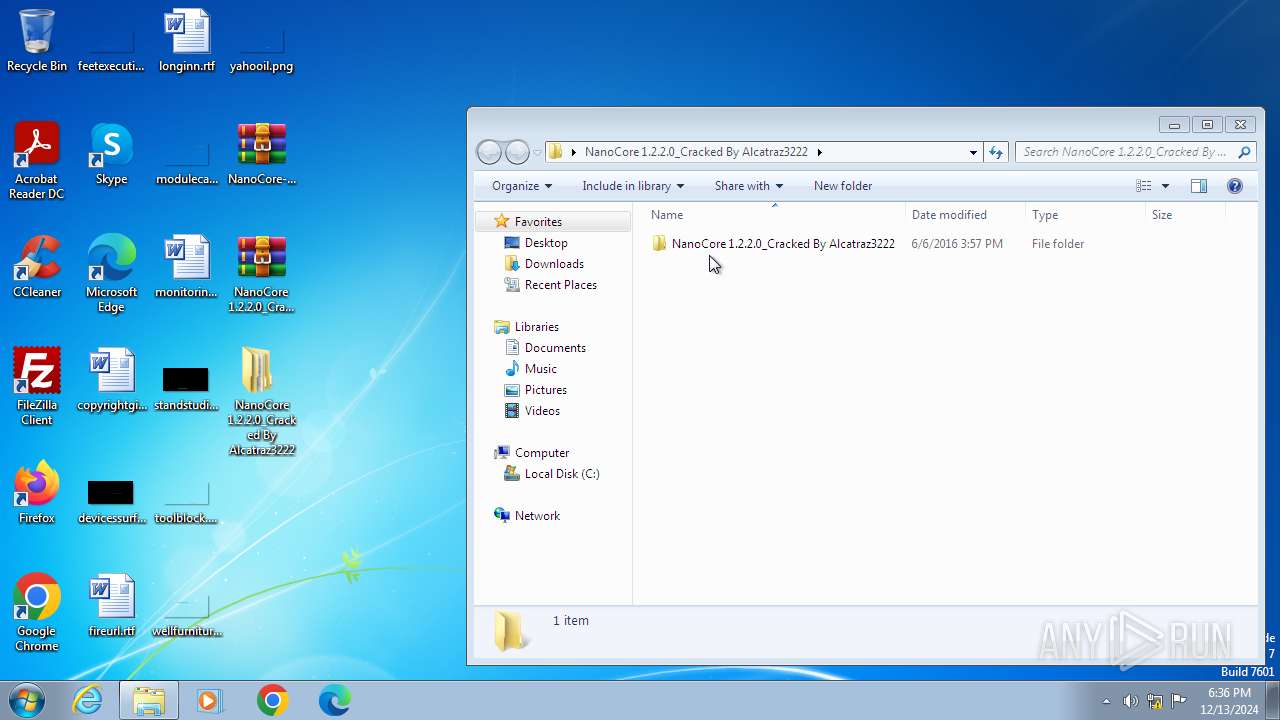Show the preview pane in Explorer
Screen dimensions: 1280x720
1199,186
